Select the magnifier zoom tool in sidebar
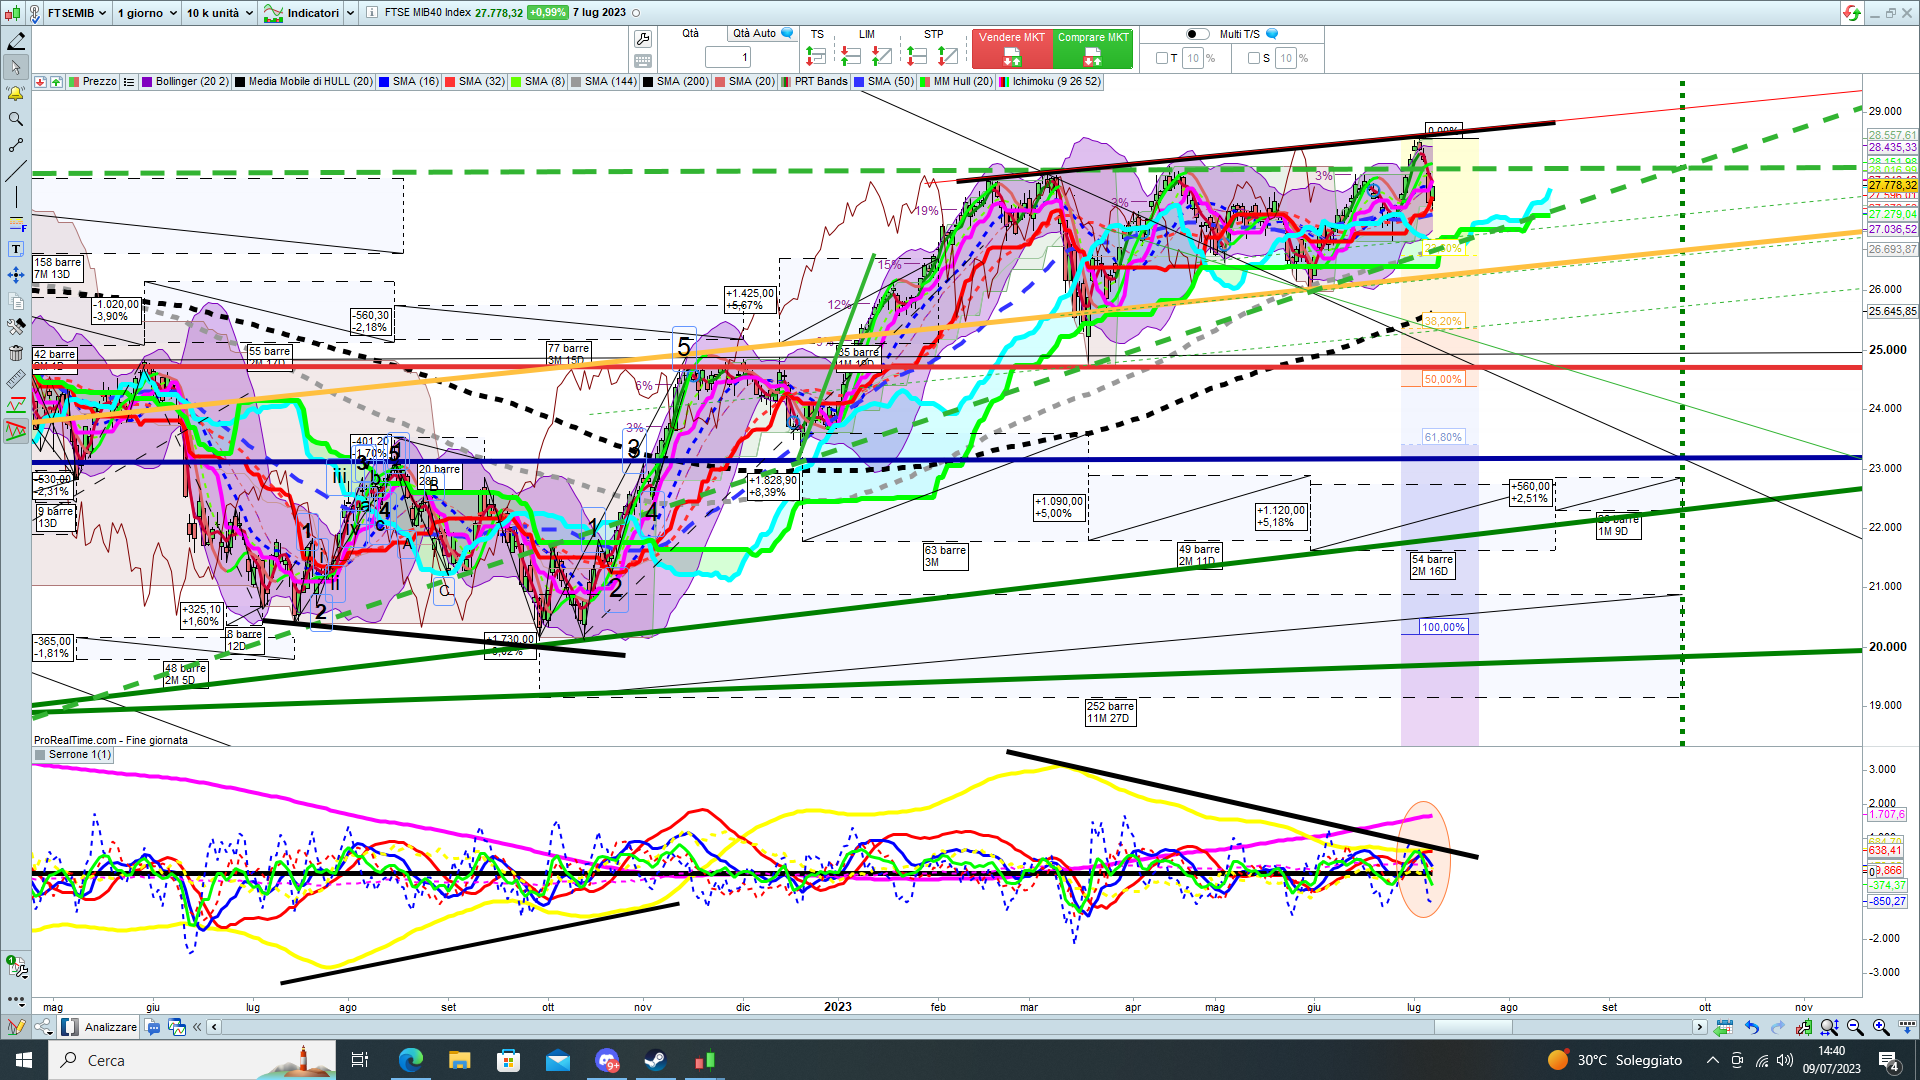 click(x=16, y=119)
